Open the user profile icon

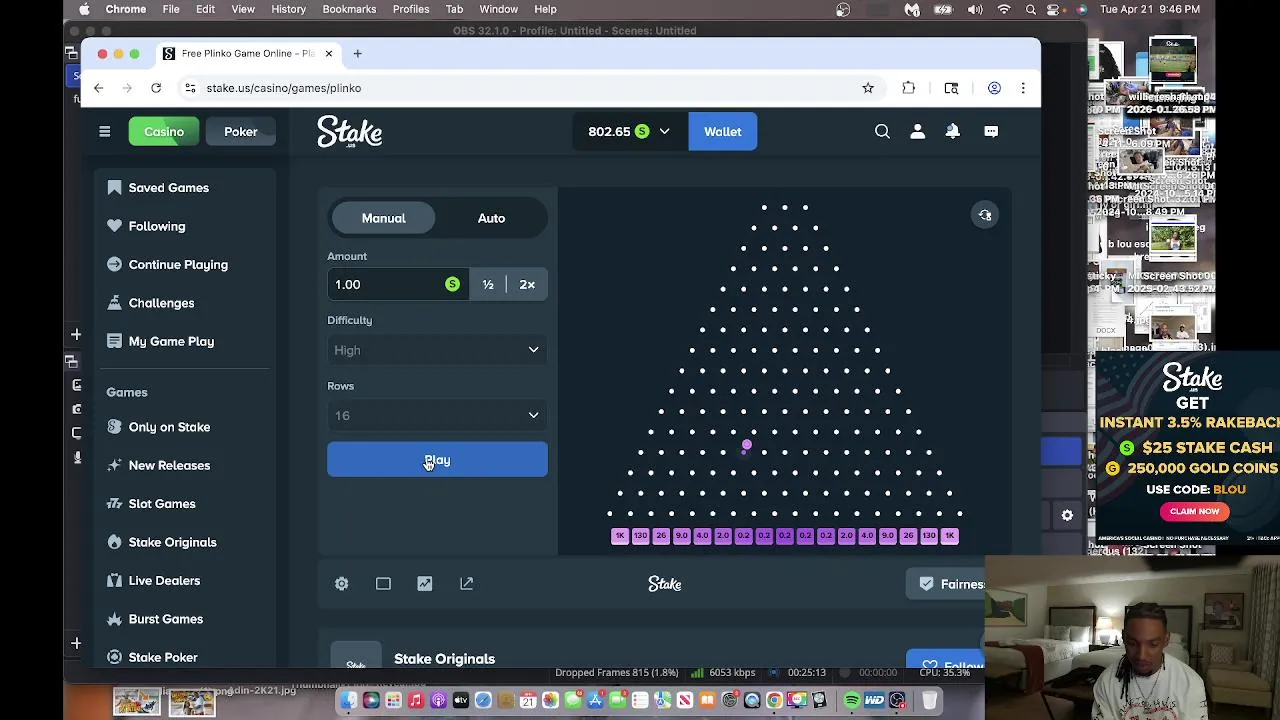pos(917,131)
